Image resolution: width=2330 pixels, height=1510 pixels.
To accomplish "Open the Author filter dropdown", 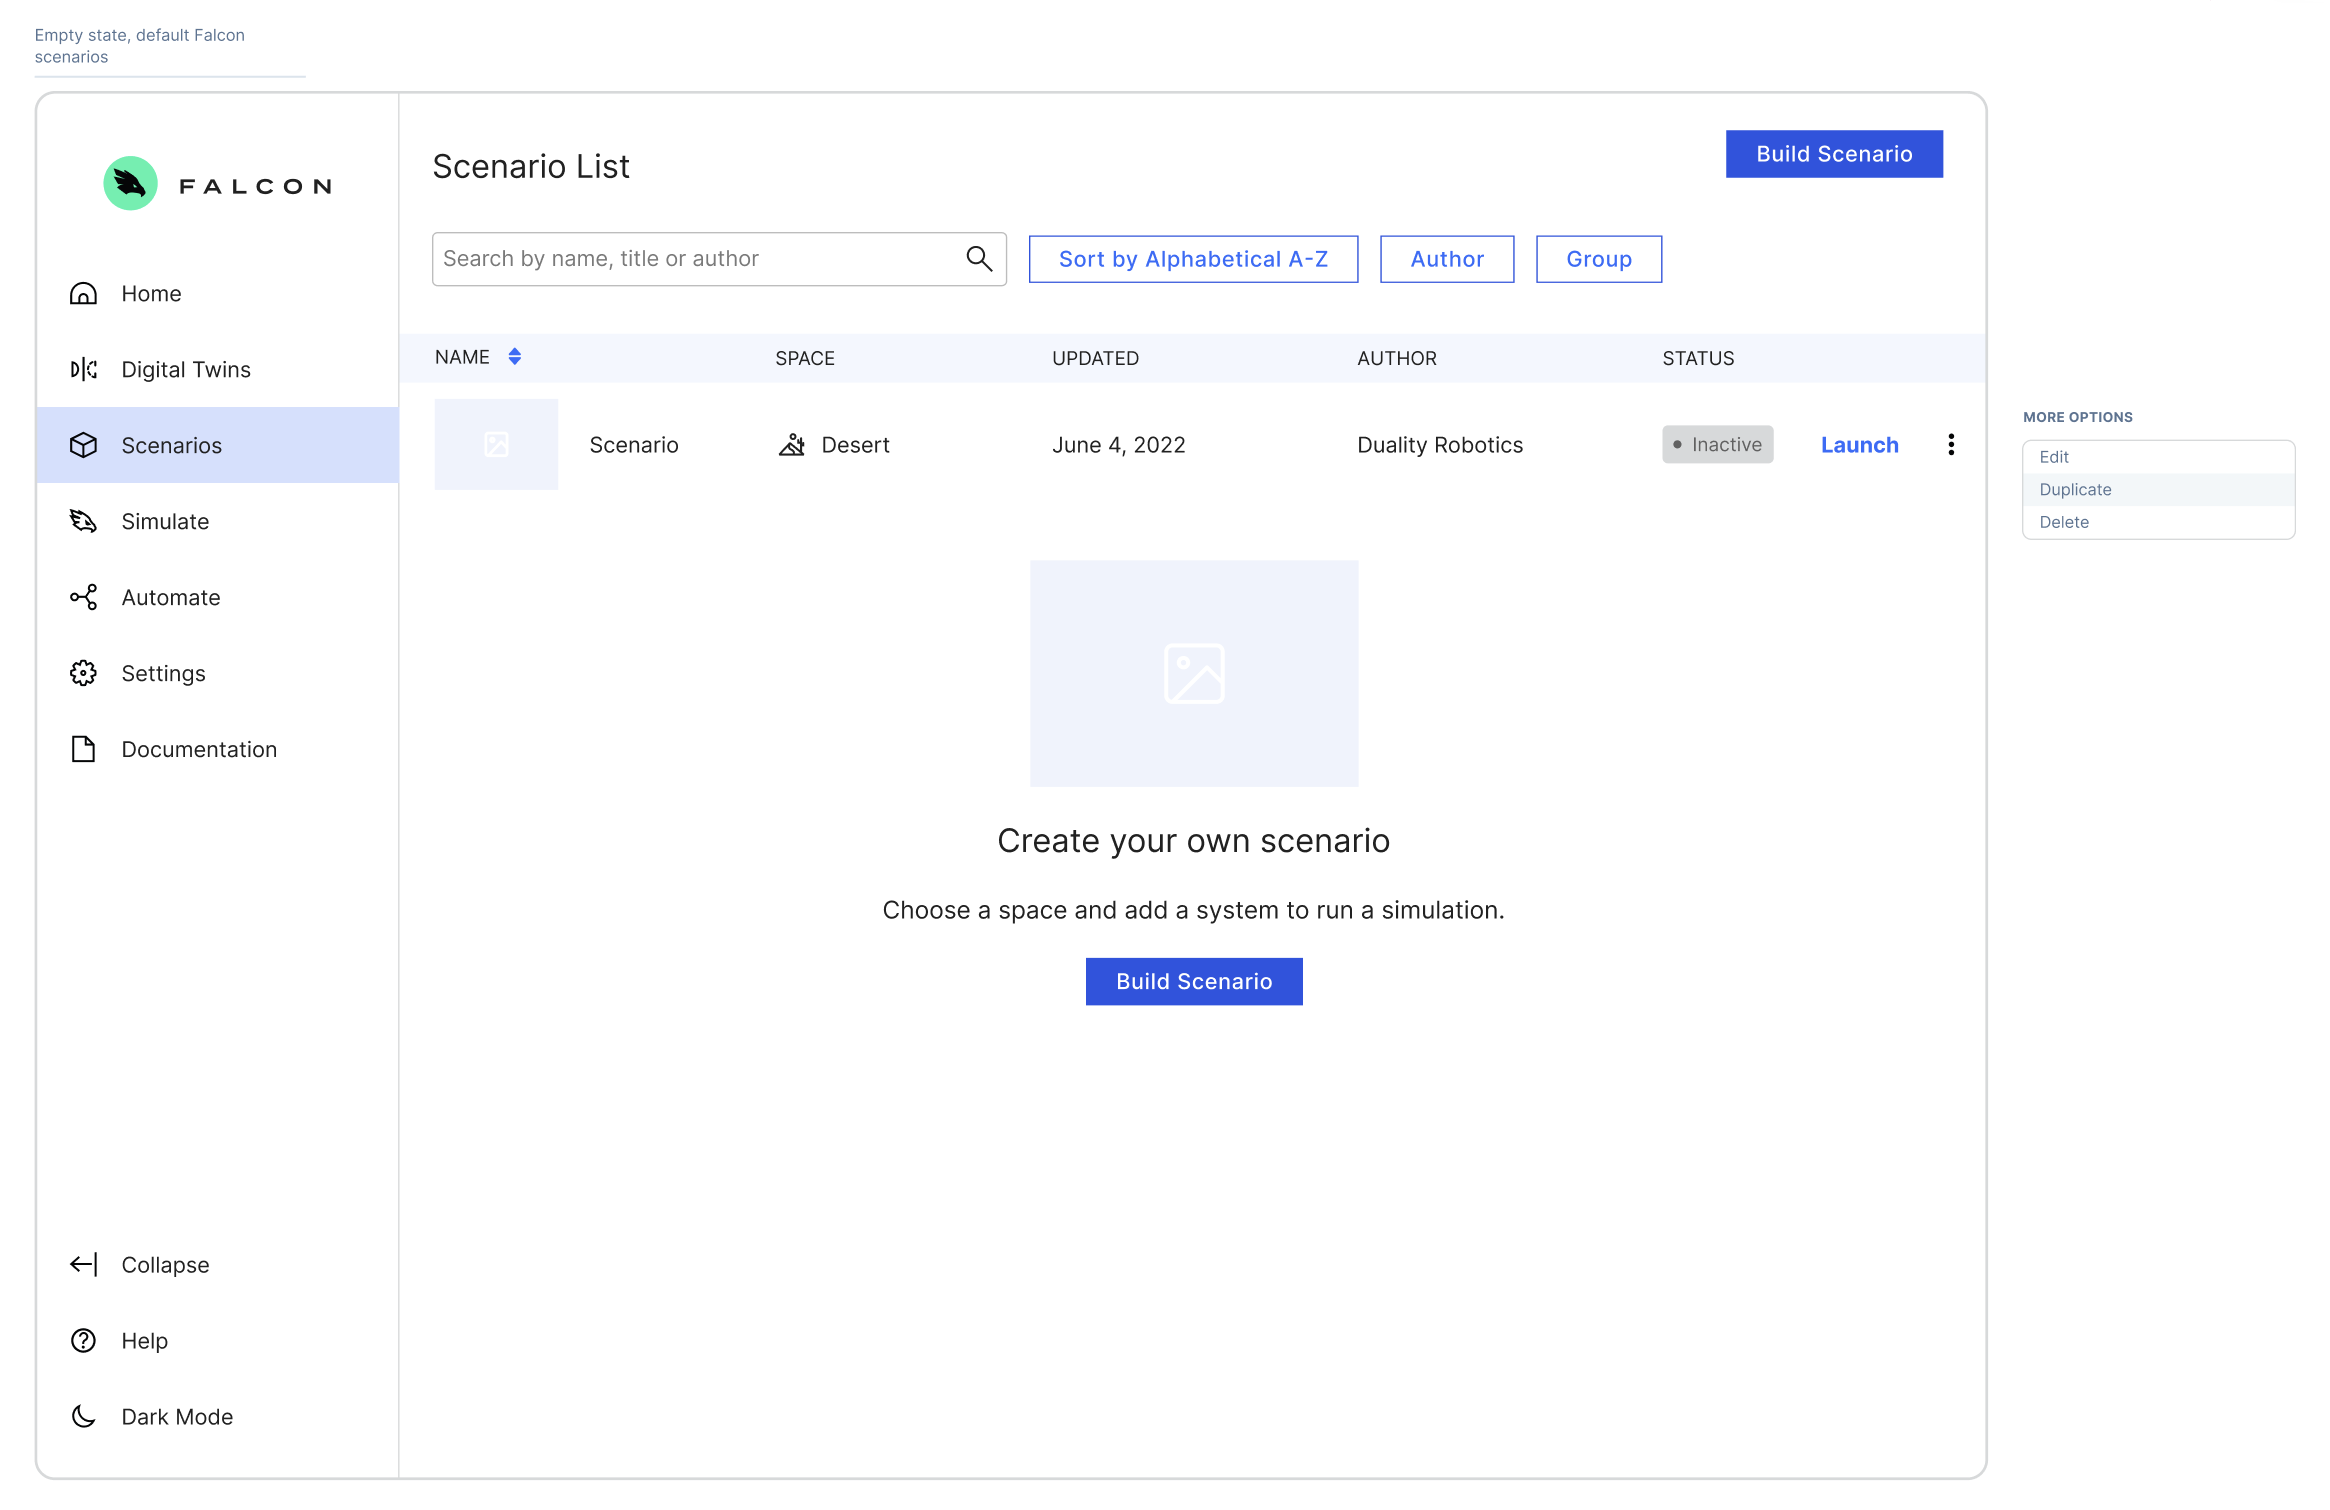I will [x=1446, y=258].
